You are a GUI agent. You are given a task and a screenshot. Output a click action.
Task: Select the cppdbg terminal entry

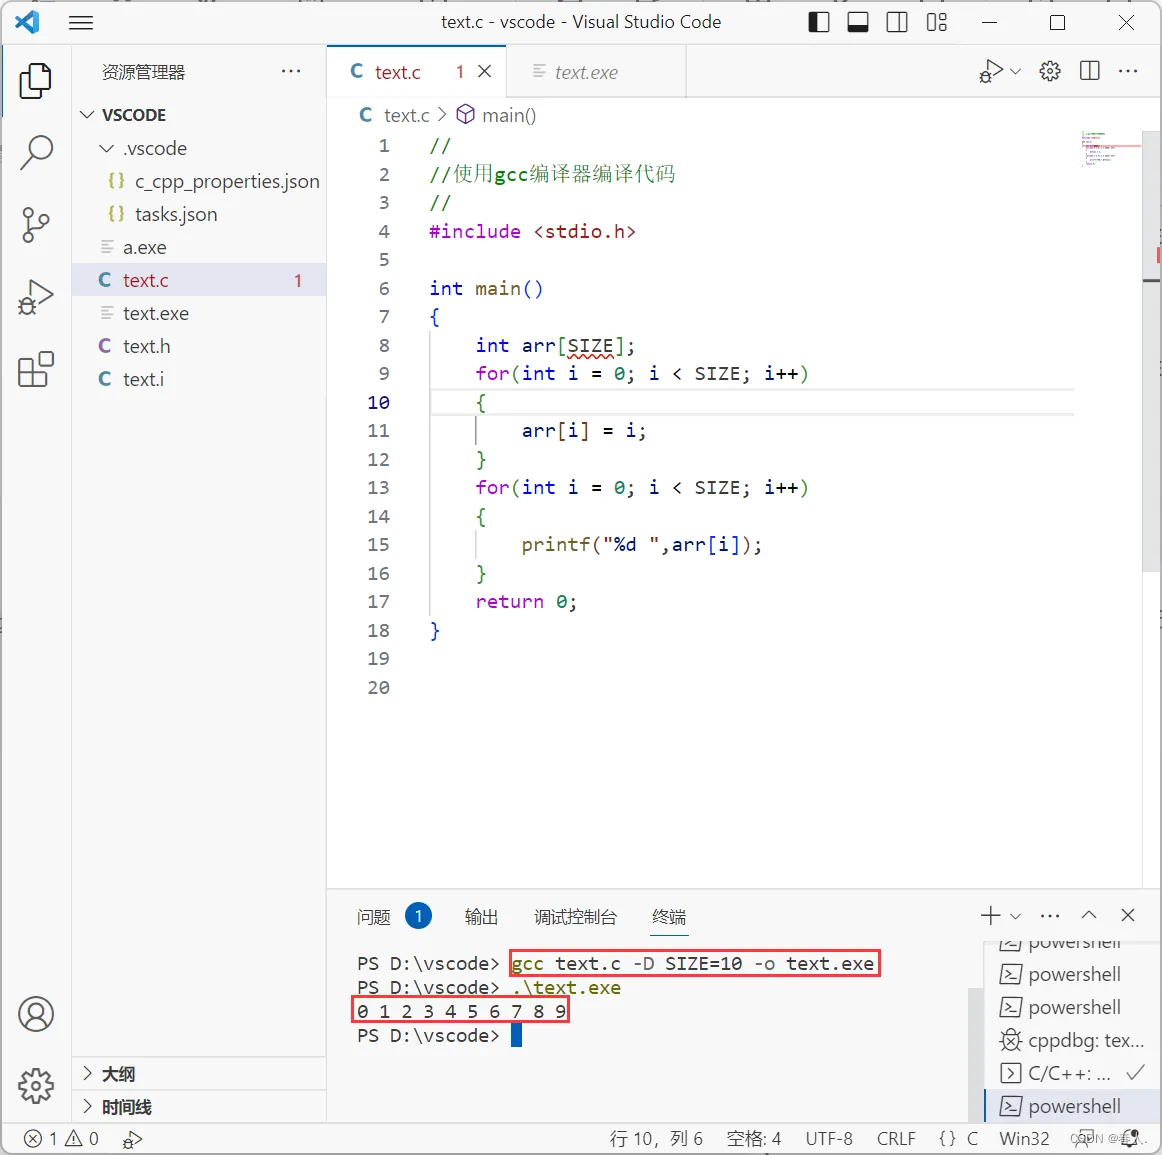[1072, 1040]
